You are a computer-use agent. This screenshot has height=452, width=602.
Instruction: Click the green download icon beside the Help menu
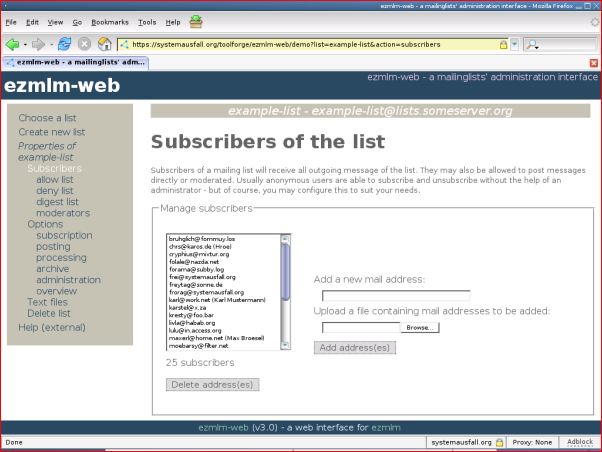(x=196, y=22)
